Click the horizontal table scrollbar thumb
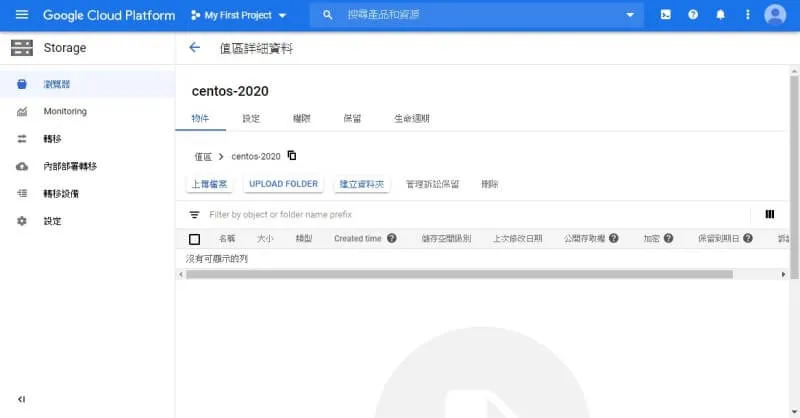800x418 pixels. (x=459, y=275)
